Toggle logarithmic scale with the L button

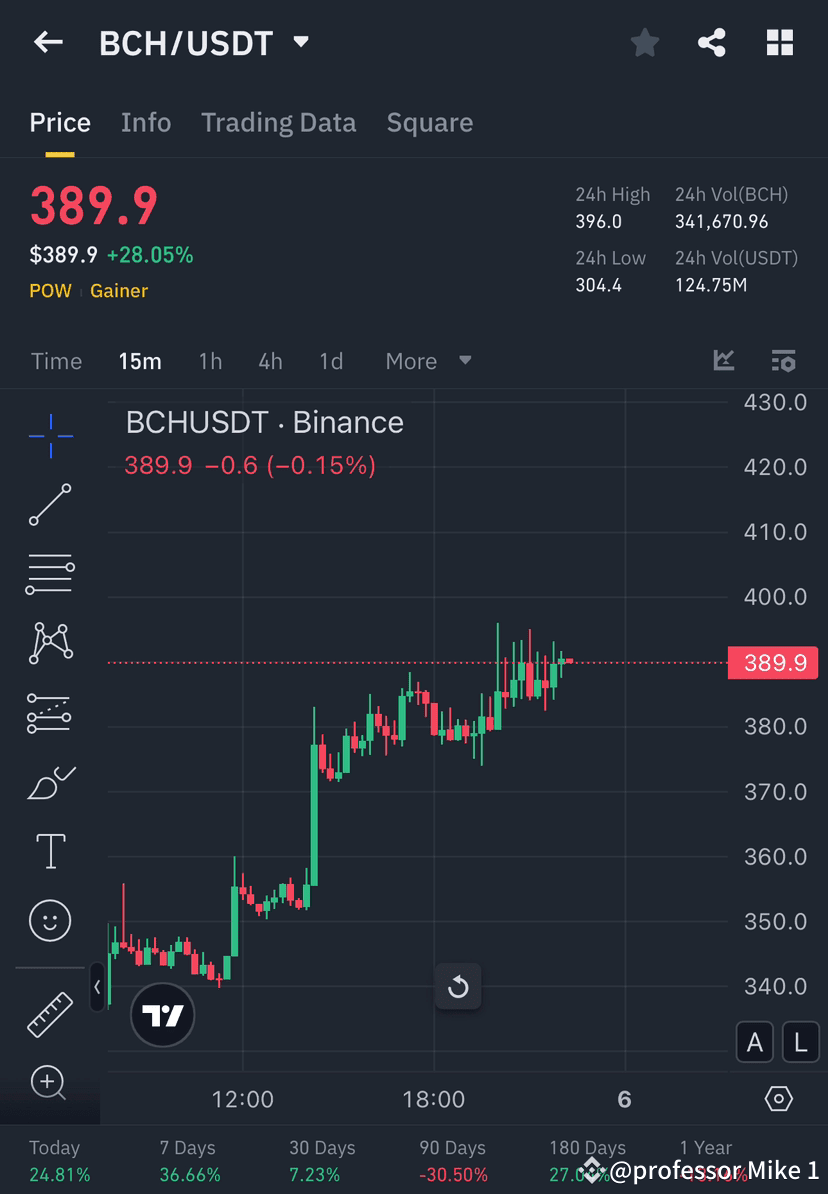[x=800, y=1042]
